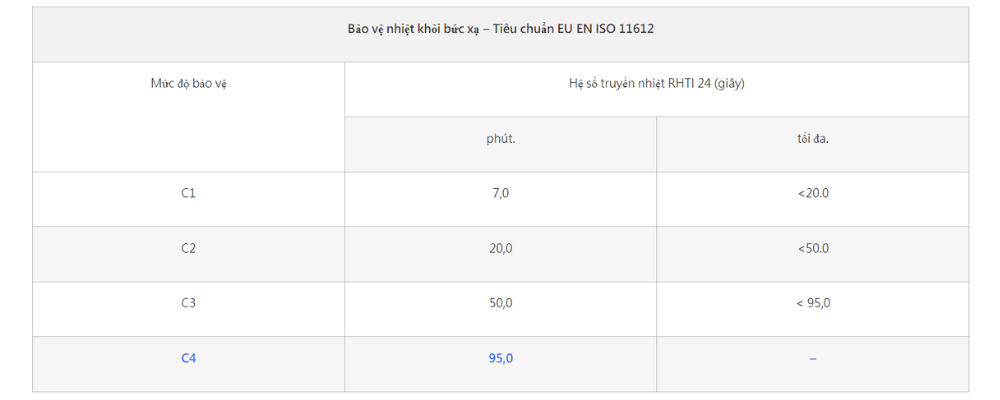Select the < 95,0 maximum value

pyautogui.click(x=812, y=303)
